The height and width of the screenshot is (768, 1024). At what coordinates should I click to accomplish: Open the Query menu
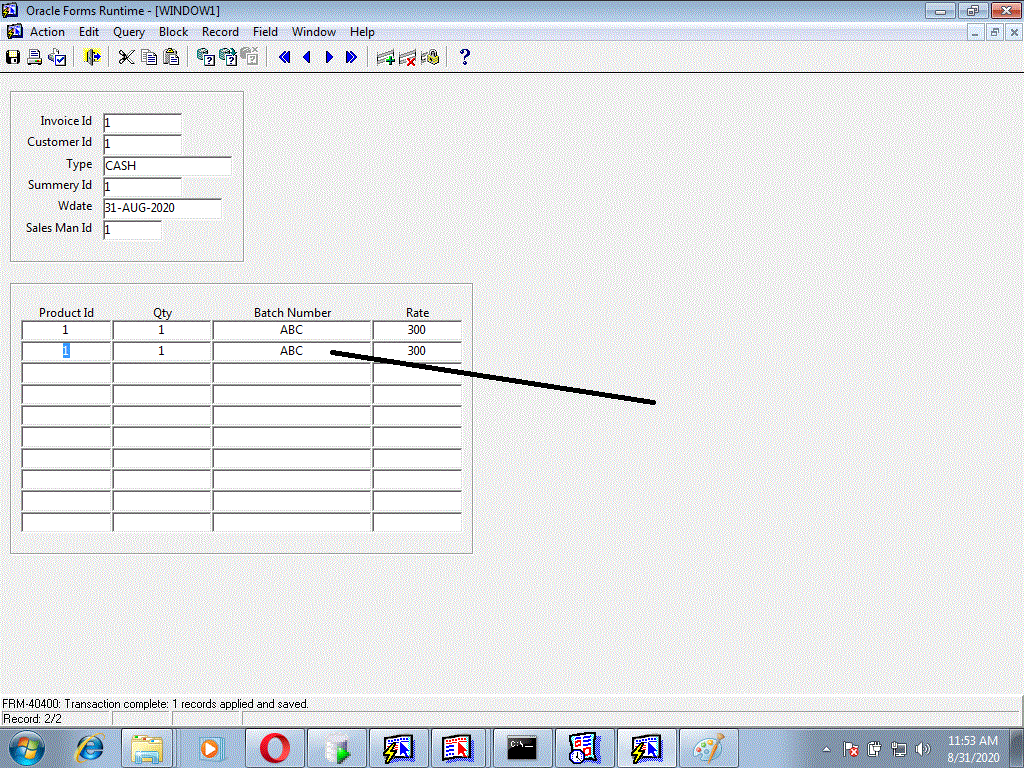pyautogui.click(x=129, y=32)
